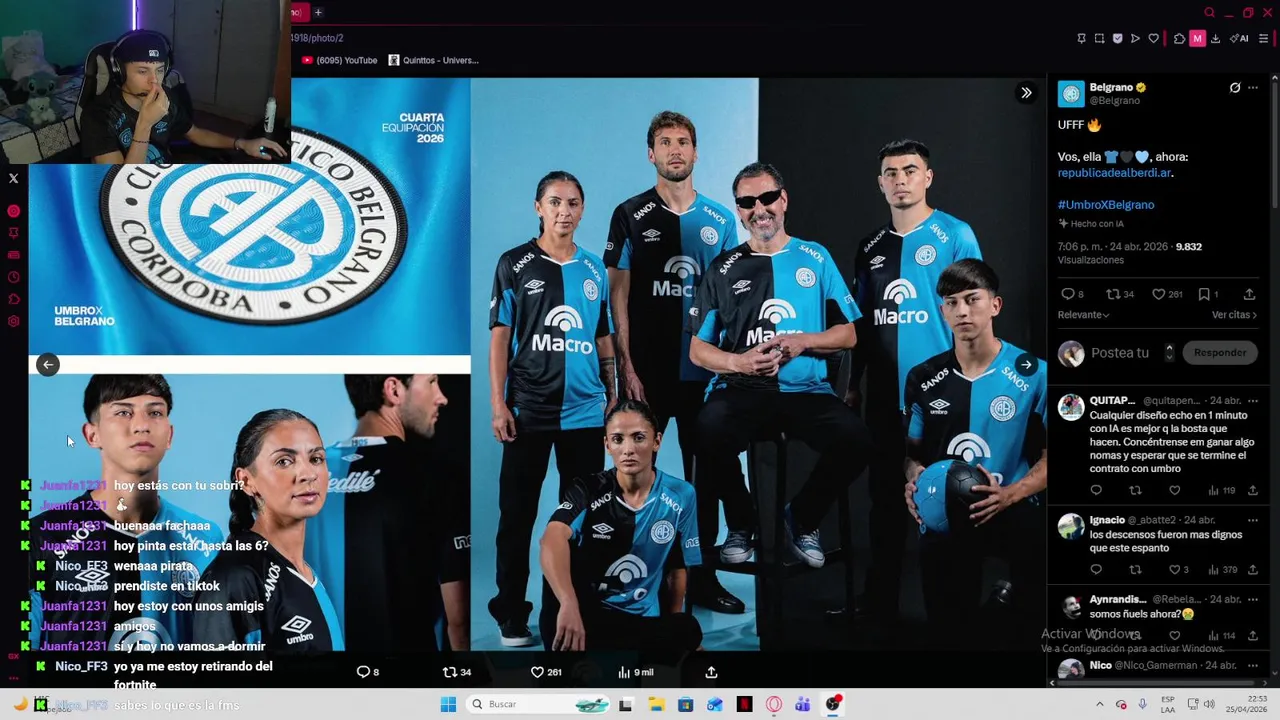Reply to QUITAP comment
The height and width of the screenshot is (720, 1280).
pos(1096,490)
